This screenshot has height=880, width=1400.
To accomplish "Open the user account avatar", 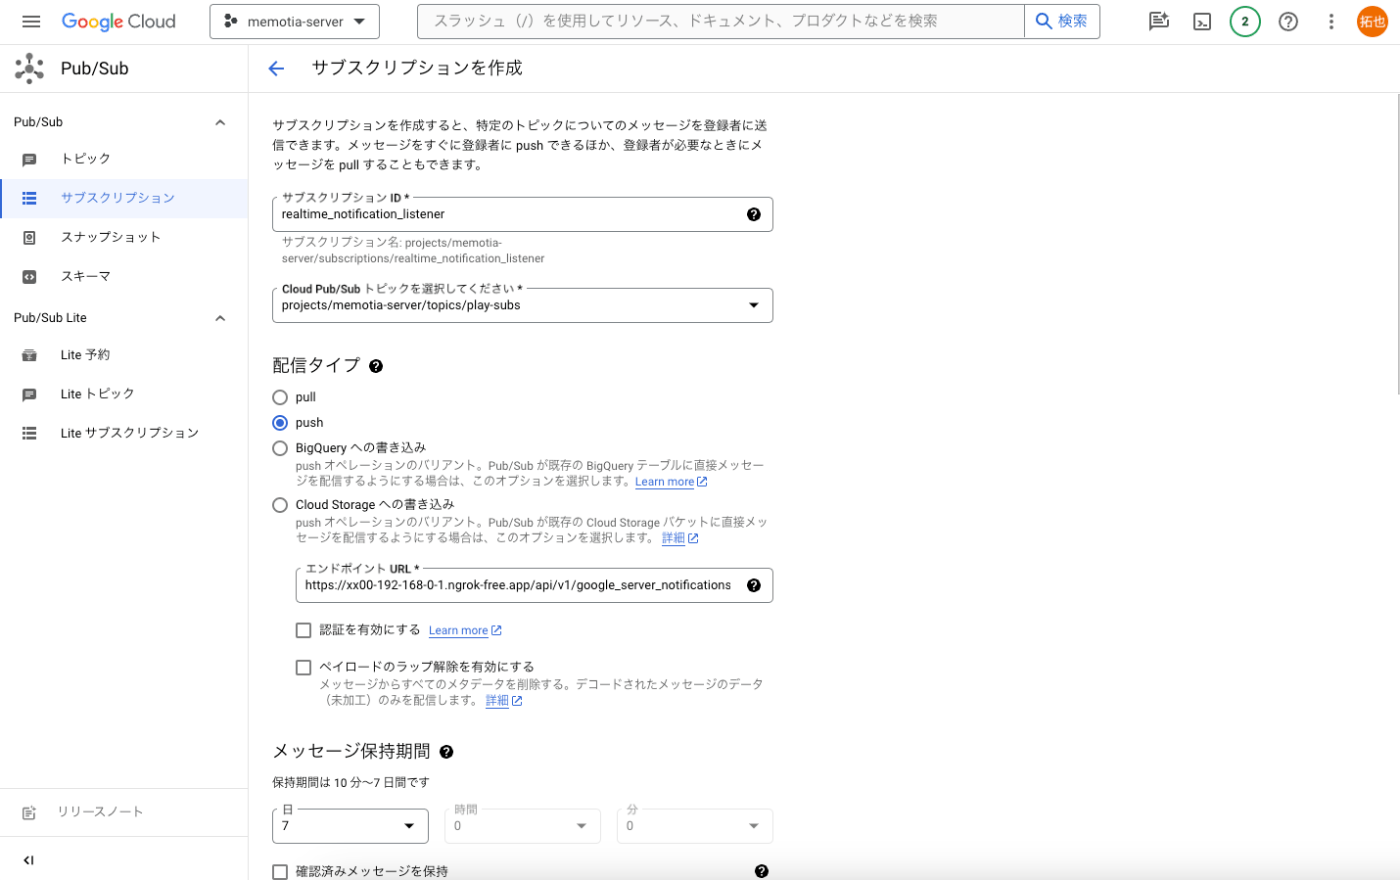I will (x=1372, y=21).
